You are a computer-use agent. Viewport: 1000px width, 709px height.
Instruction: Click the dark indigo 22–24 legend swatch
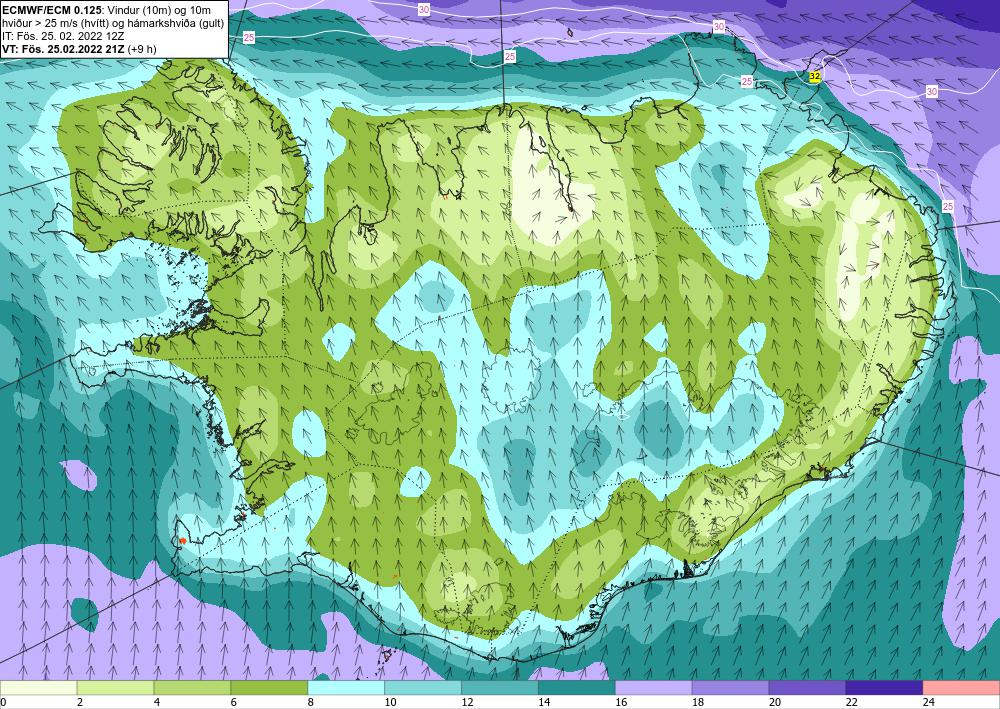coord(884,688)
